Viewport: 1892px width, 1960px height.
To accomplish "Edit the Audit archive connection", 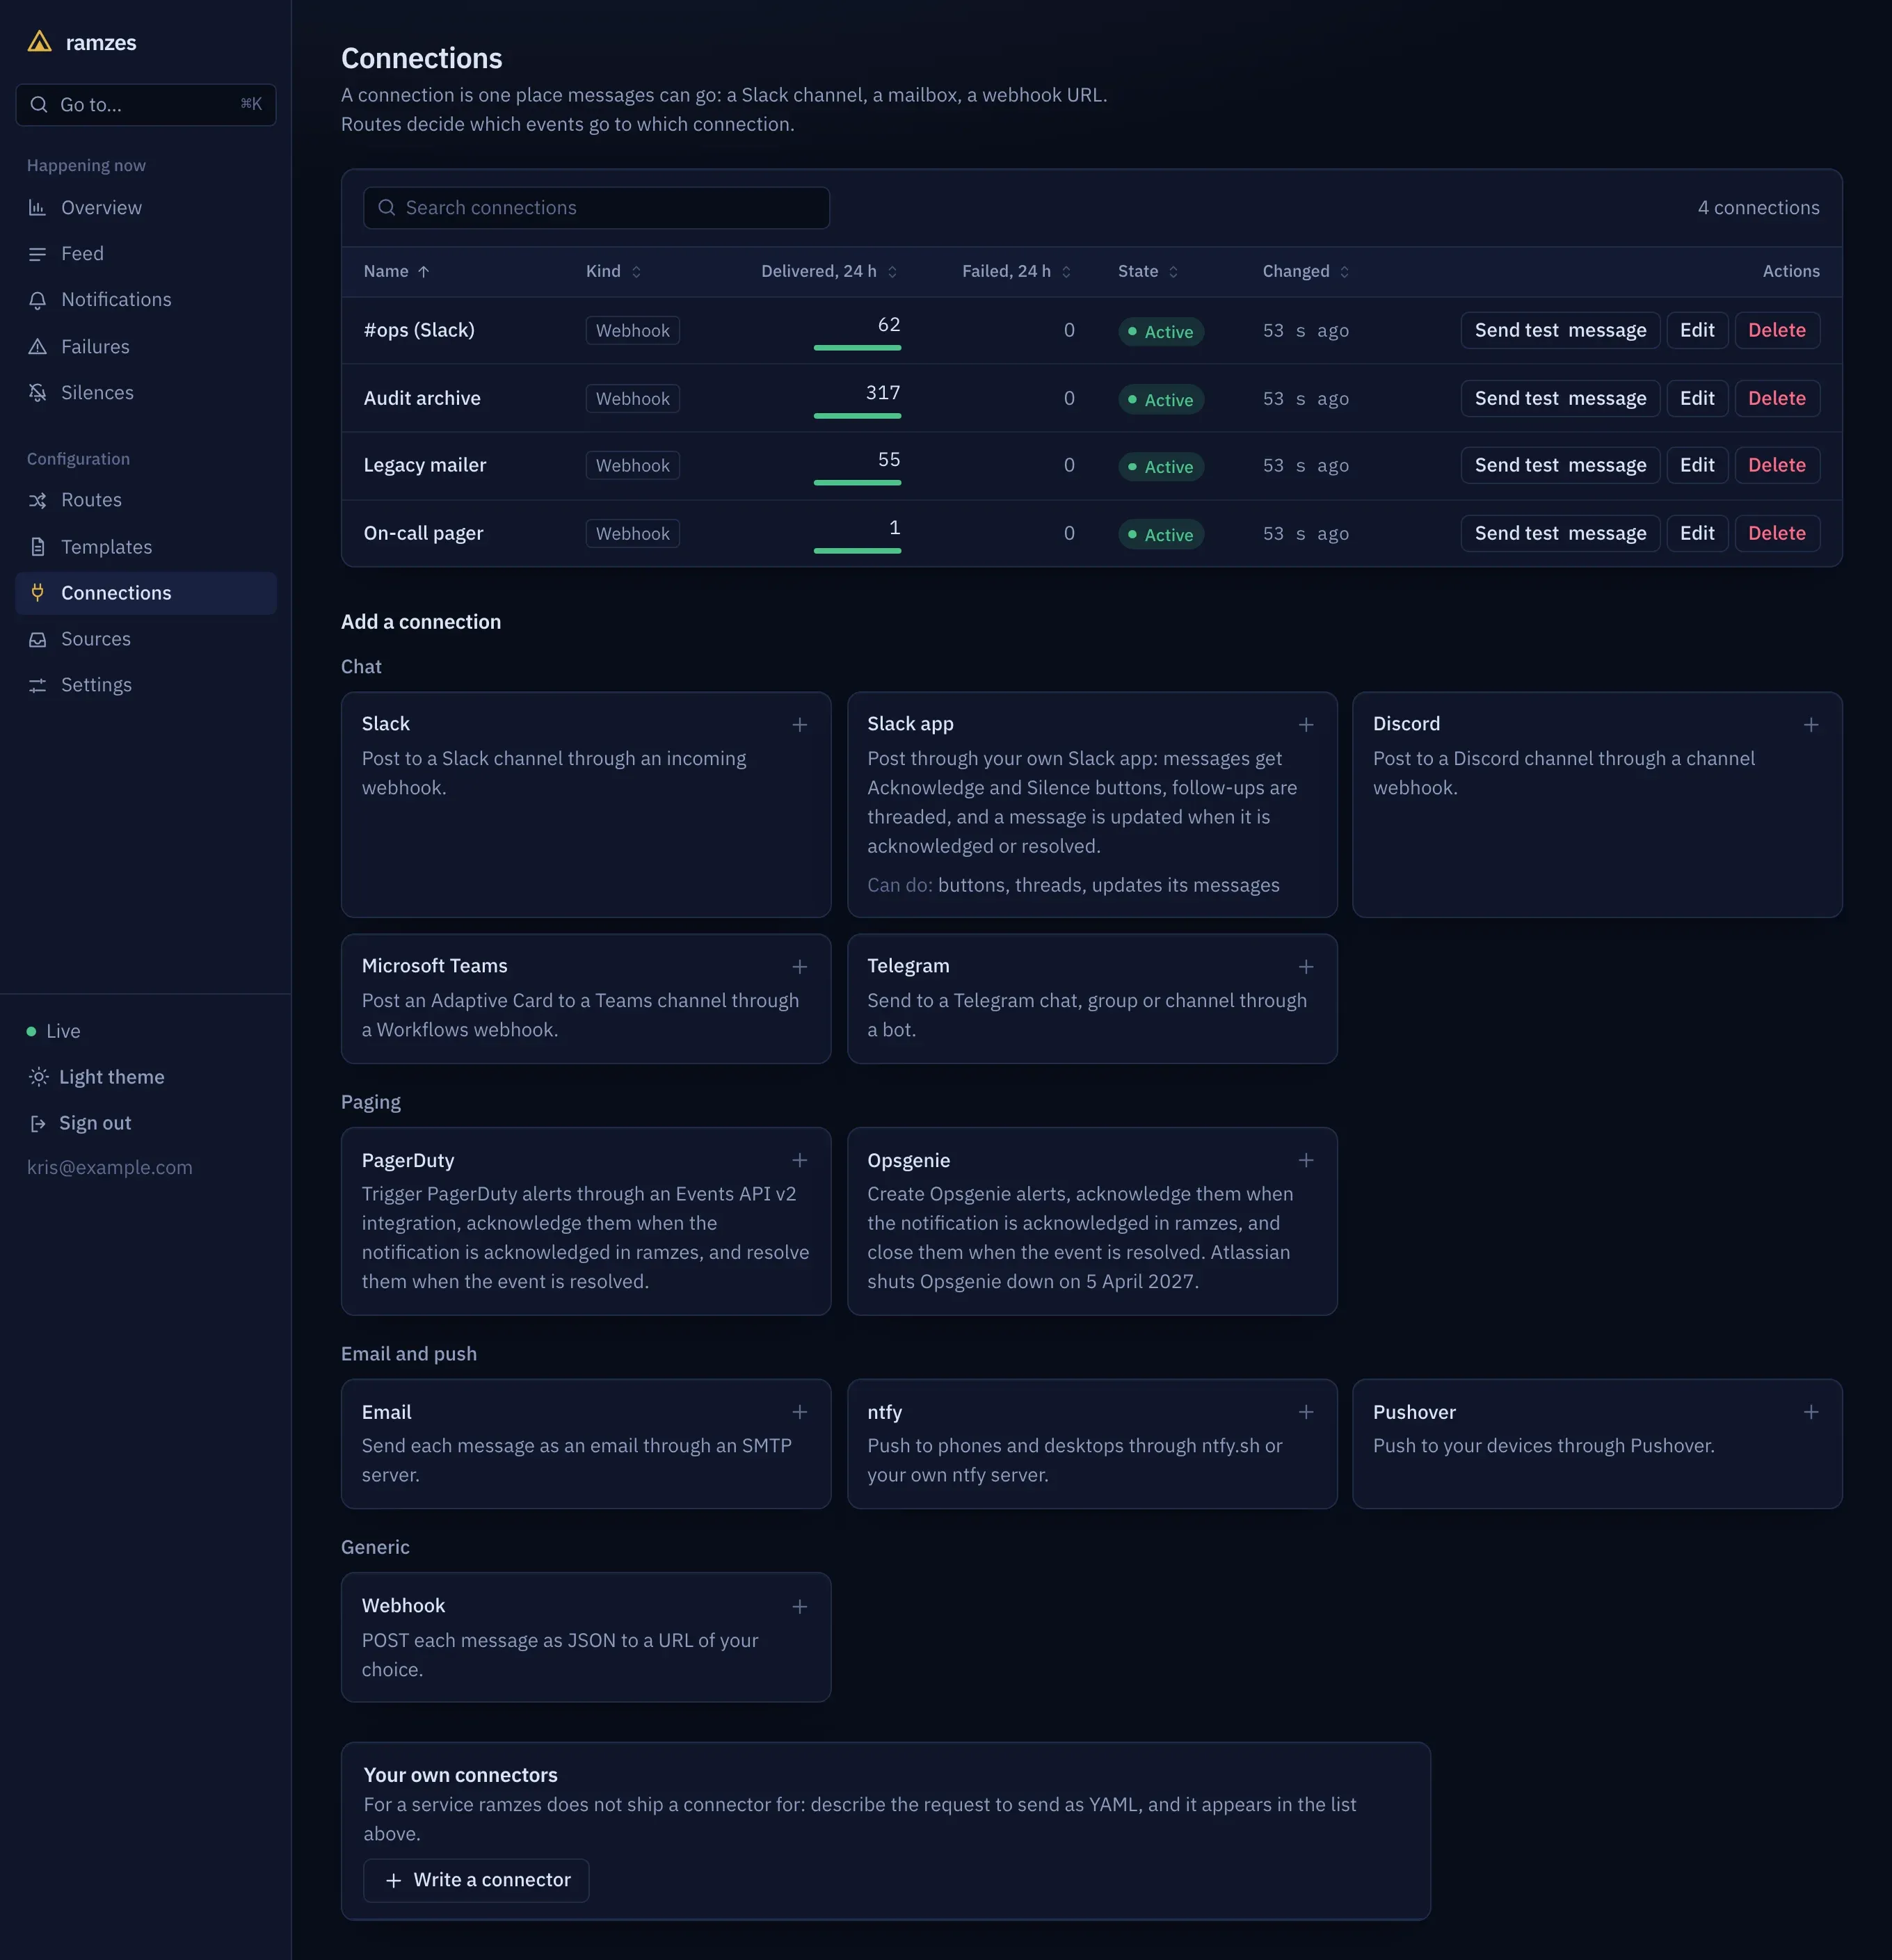I will tap(1696, 398).
